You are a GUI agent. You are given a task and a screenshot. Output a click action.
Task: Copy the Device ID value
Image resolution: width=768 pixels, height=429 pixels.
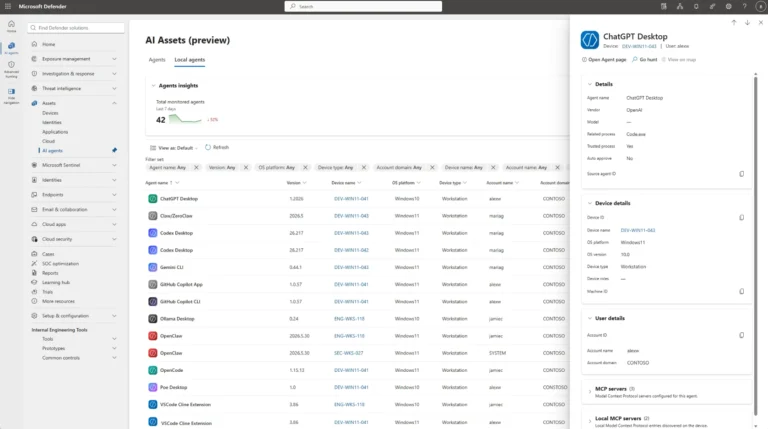(742, 217)
